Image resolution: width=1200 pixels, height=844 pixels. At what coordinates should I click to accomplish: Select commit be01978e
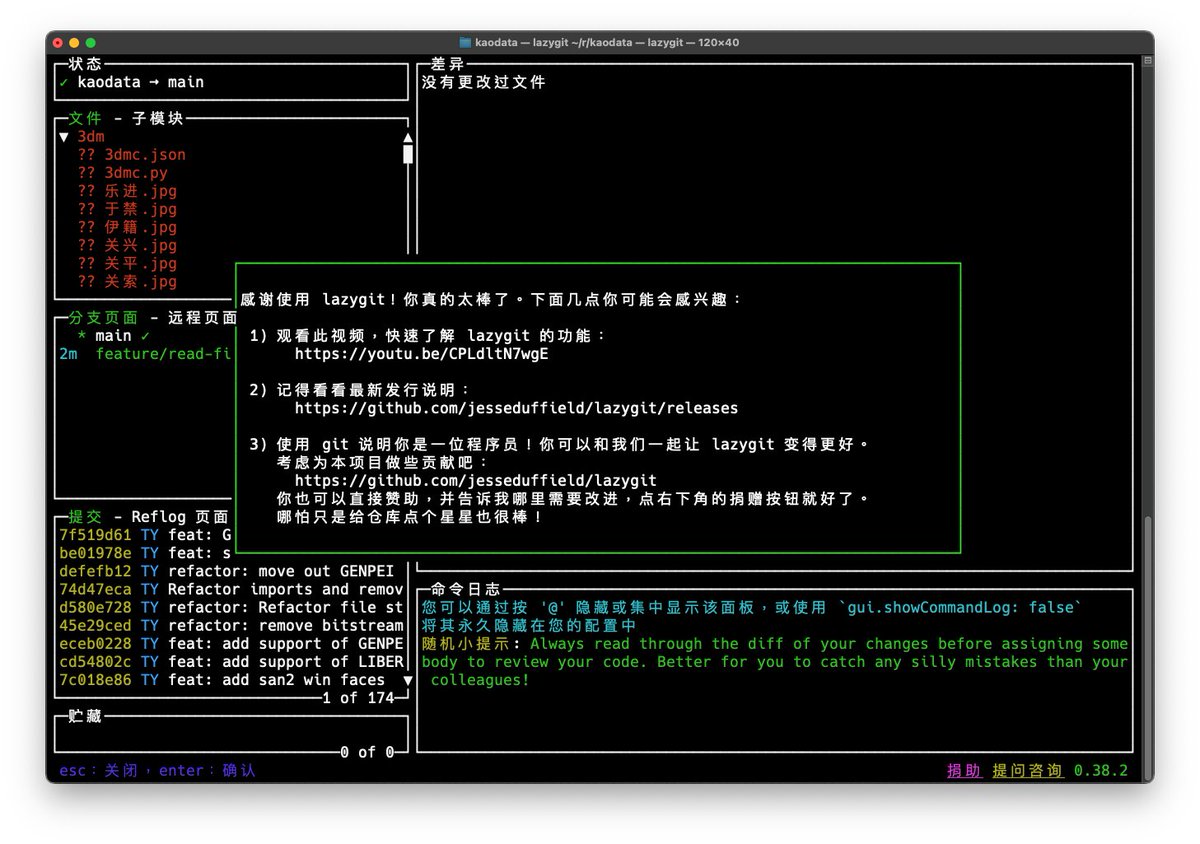[x=146, y=553]
